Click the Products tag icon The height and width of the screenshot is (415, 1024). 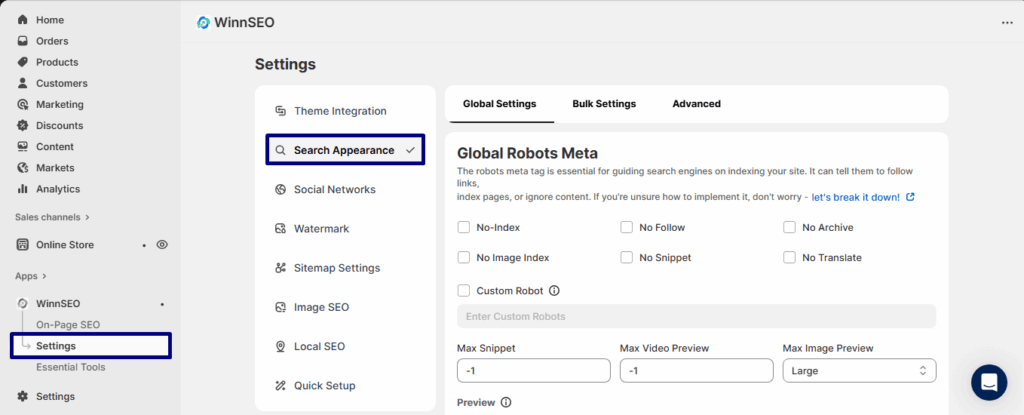[x=23, y=62]
